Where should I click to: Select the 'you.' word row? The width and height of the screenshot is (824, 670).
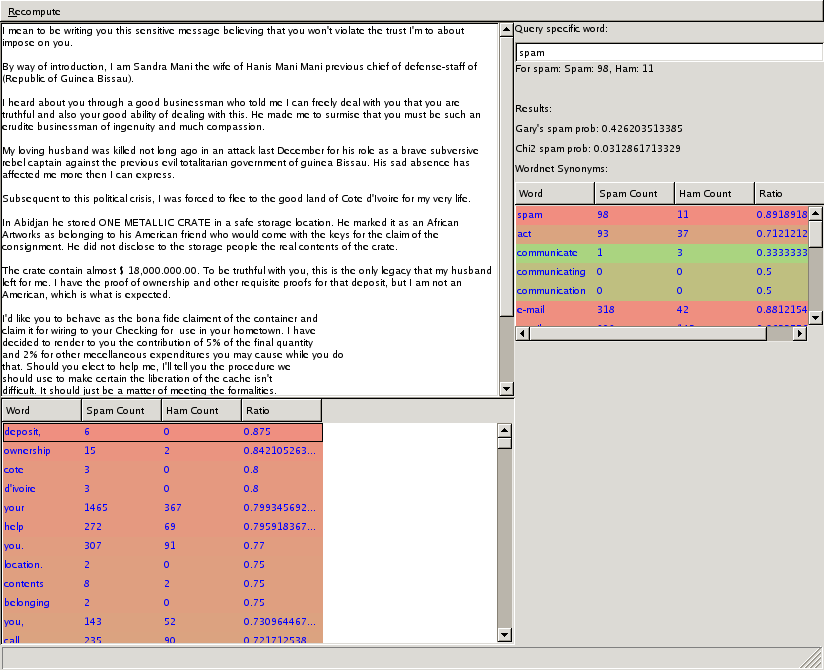(x=162, y=545)
